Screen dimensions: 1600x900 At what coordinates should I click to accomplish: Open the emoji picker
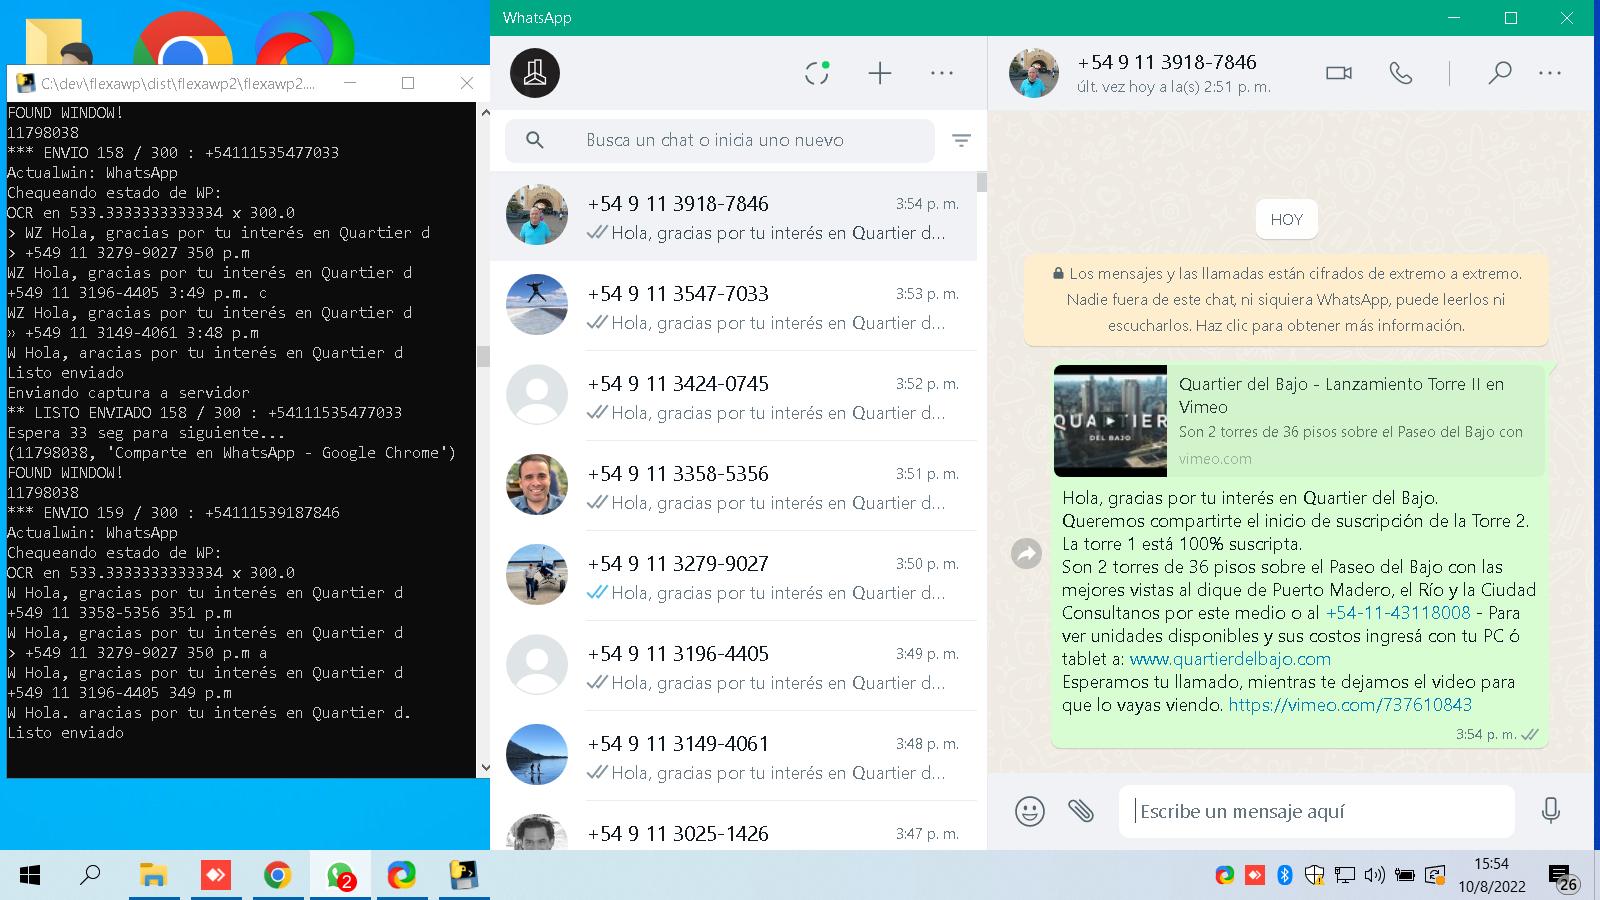point(1029,811)
